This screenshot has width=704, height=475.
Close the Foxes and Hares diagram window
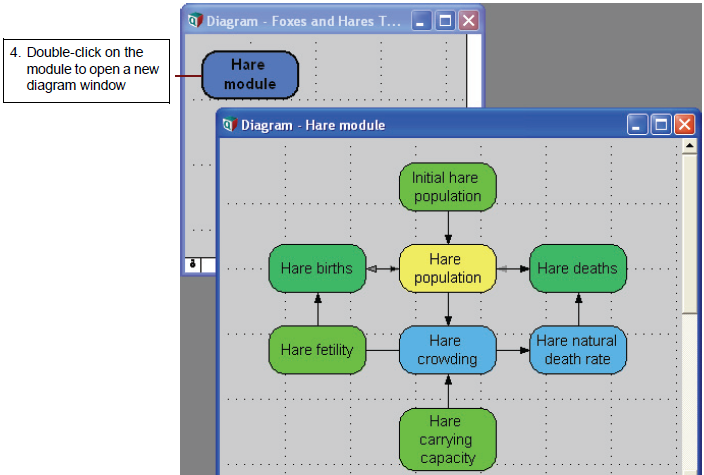pos(468,21)
